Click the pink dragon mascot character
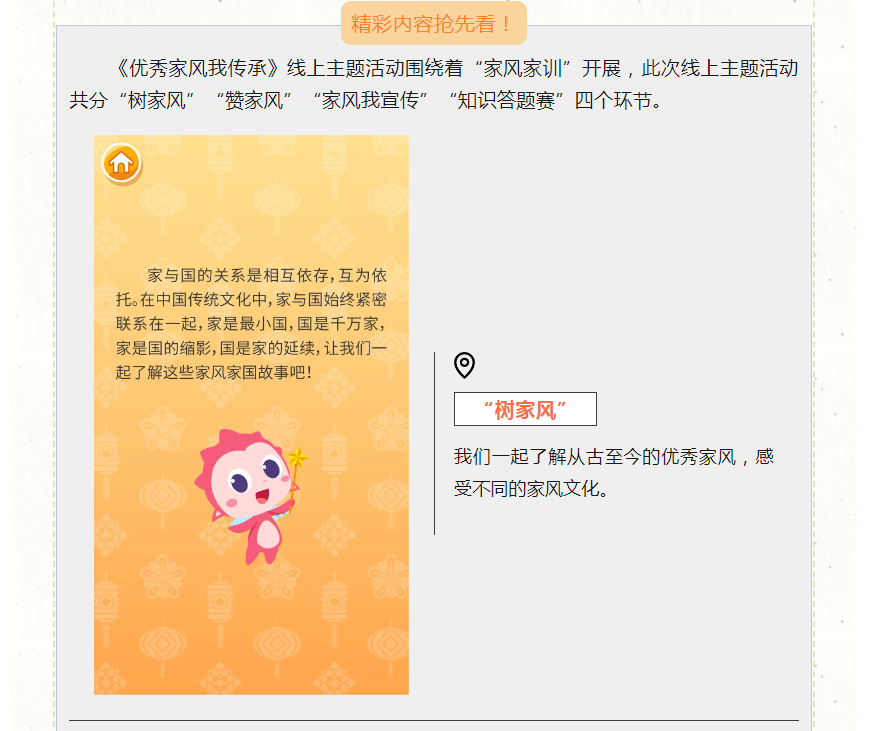 (x=249, y=495)
